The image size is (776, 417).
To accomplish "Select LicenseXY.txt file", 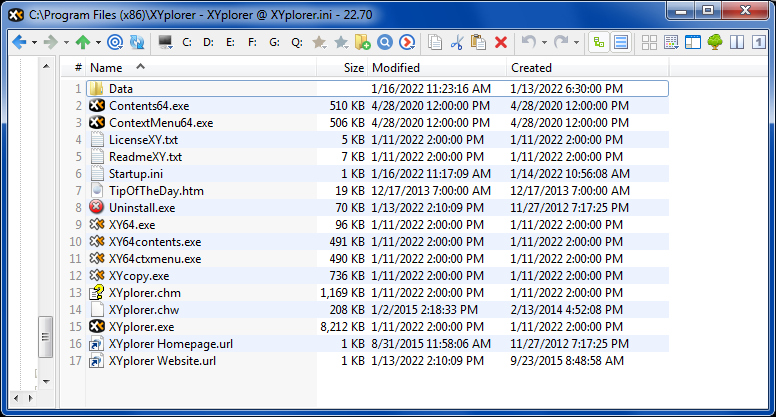I will click(x=143, y=140).
